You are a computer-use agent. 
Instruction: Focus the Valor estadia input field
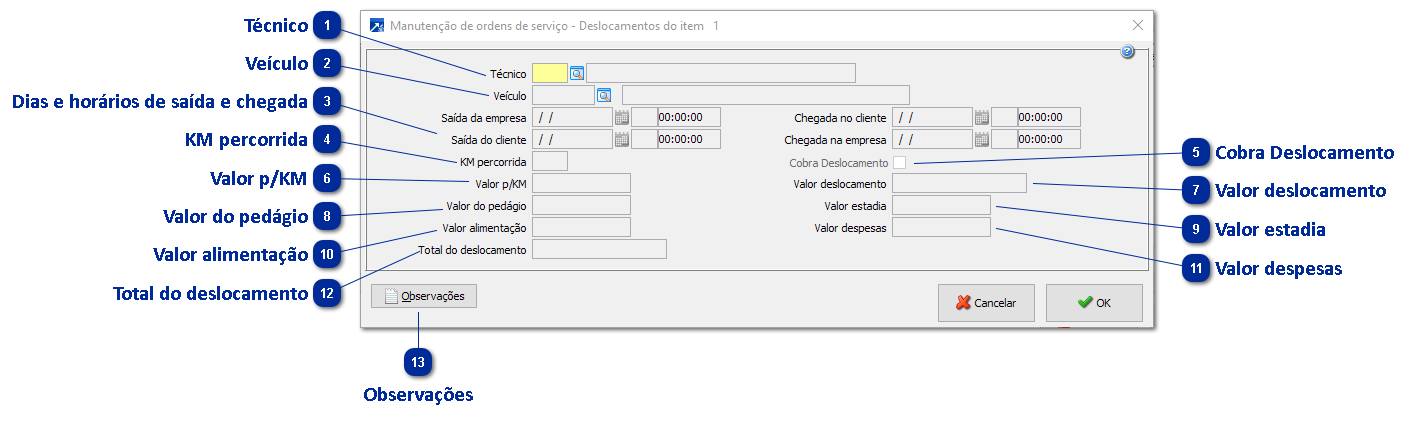pyautogui.click(x=941, y=205)
